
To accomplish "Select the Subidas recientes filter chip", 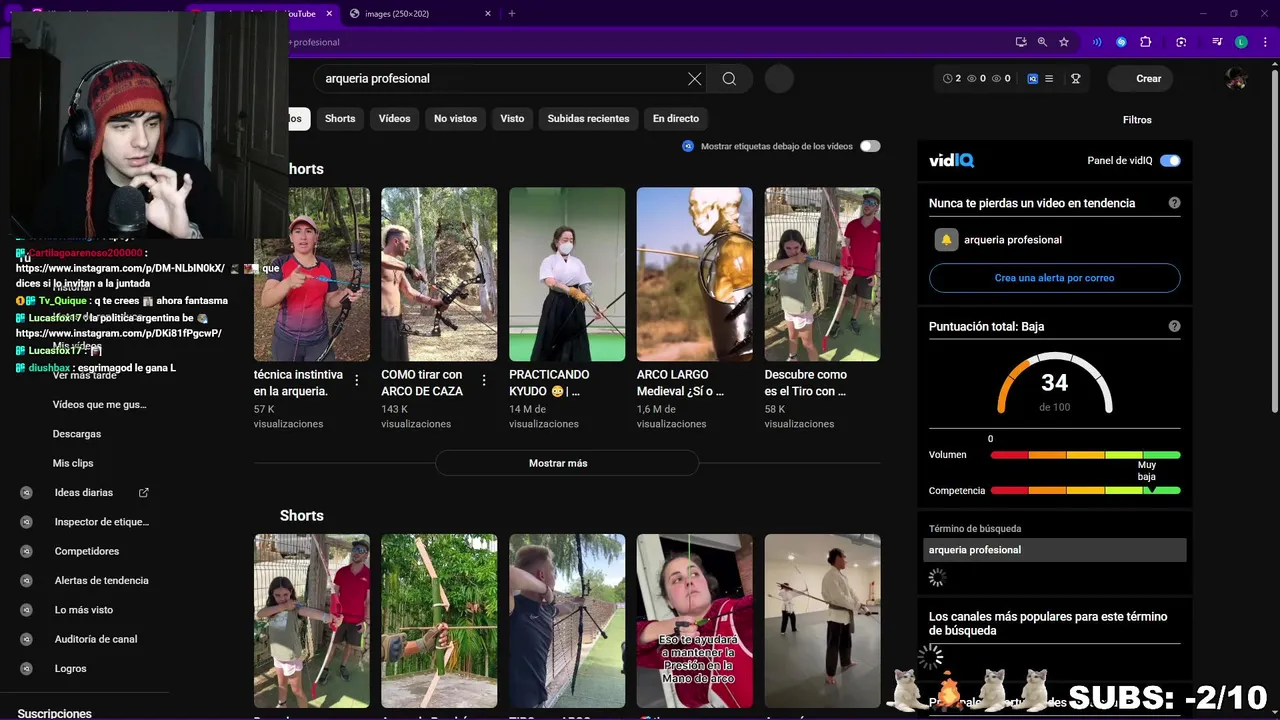I will coord(588,119).
